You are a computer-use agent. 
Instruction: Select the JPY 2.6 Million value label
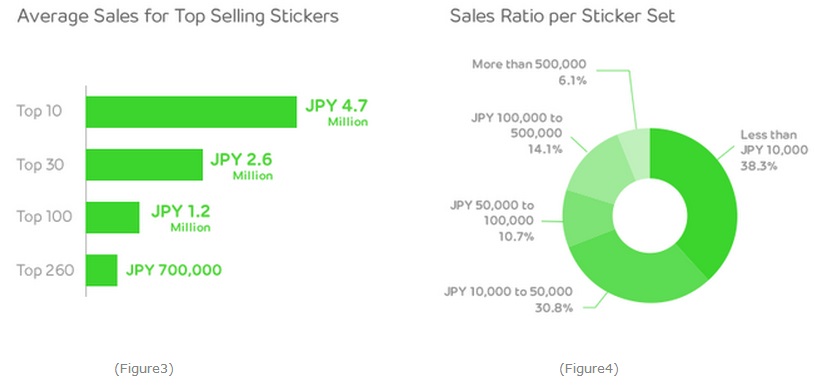point(241,166)
